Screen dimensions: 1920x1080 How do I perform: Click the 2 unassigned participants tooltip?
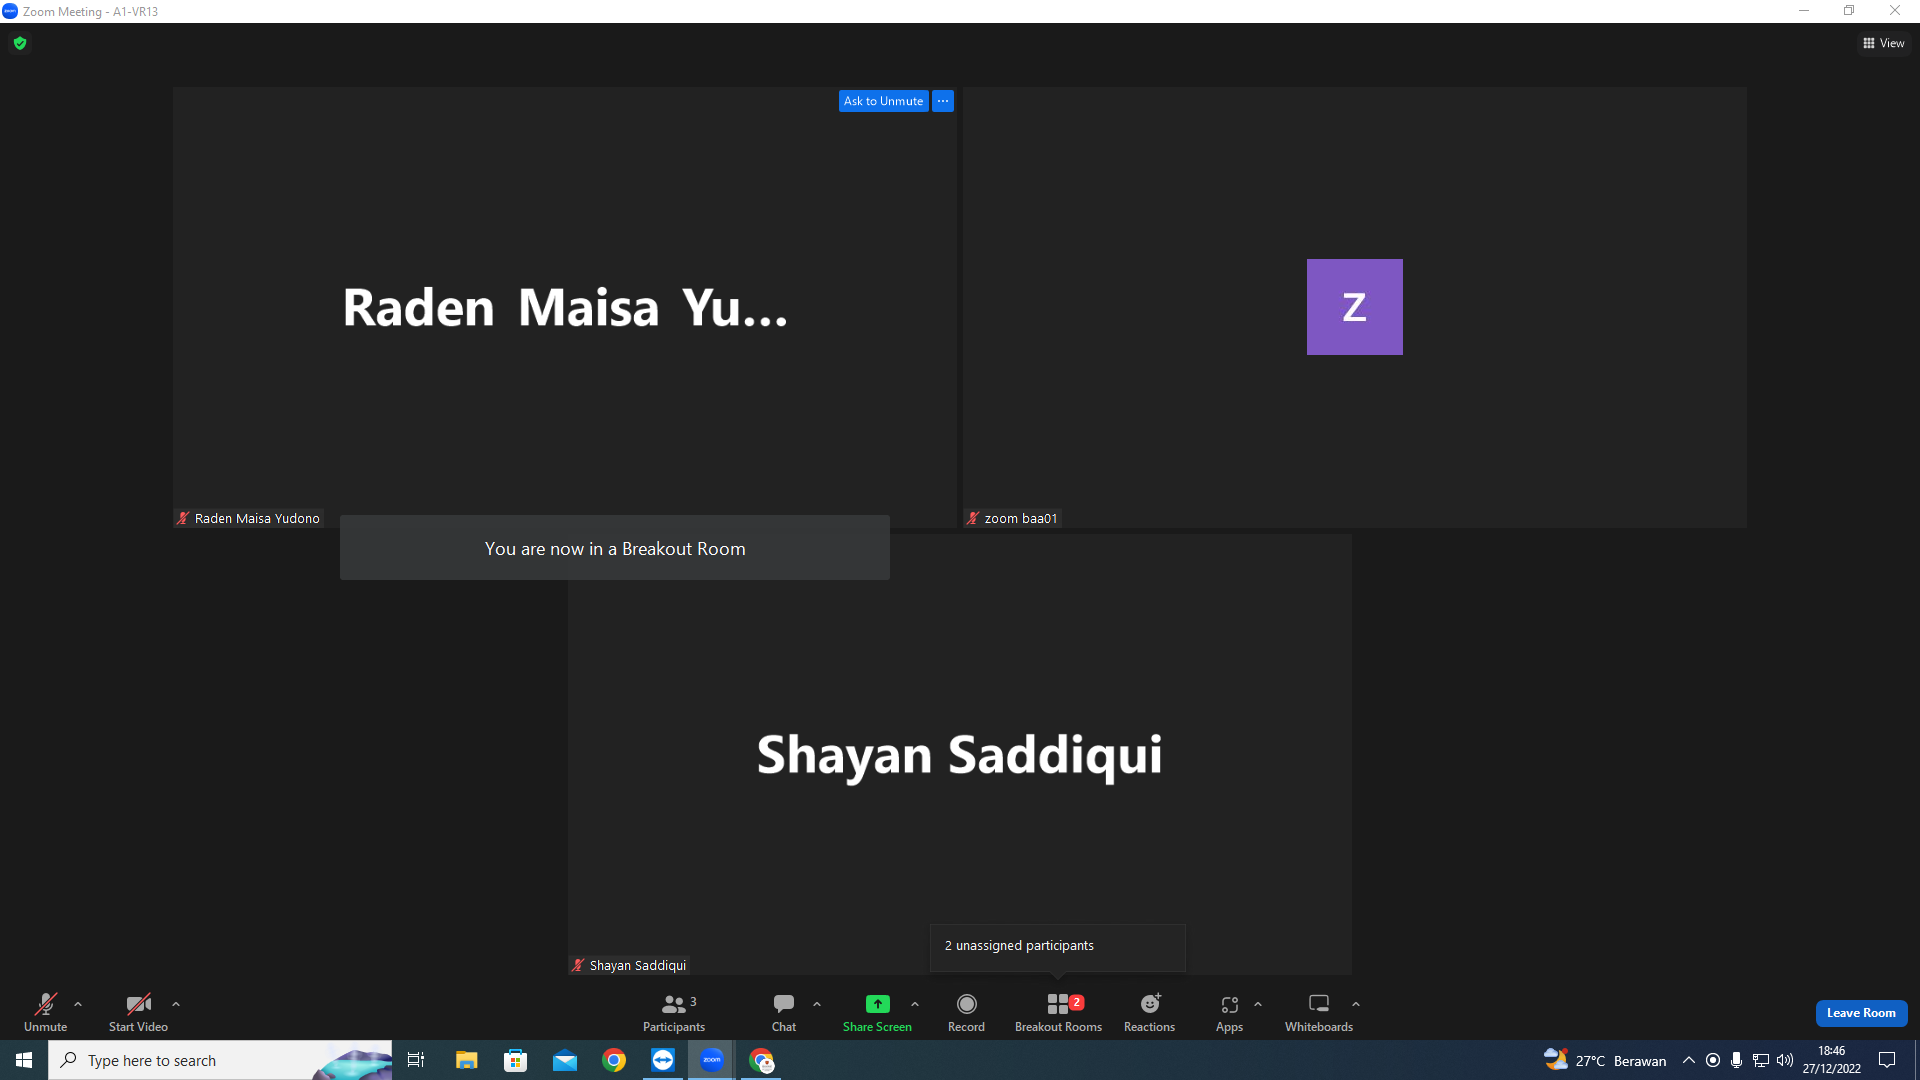click(x=1057, y=946)
